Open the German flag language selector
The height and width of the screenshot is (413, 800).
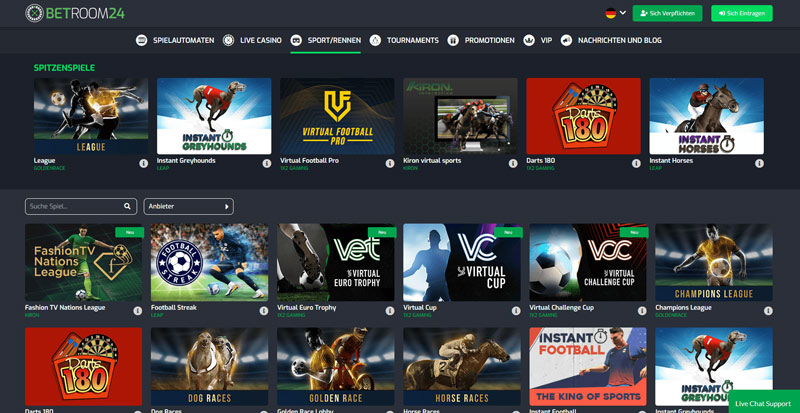click(615, 13)
